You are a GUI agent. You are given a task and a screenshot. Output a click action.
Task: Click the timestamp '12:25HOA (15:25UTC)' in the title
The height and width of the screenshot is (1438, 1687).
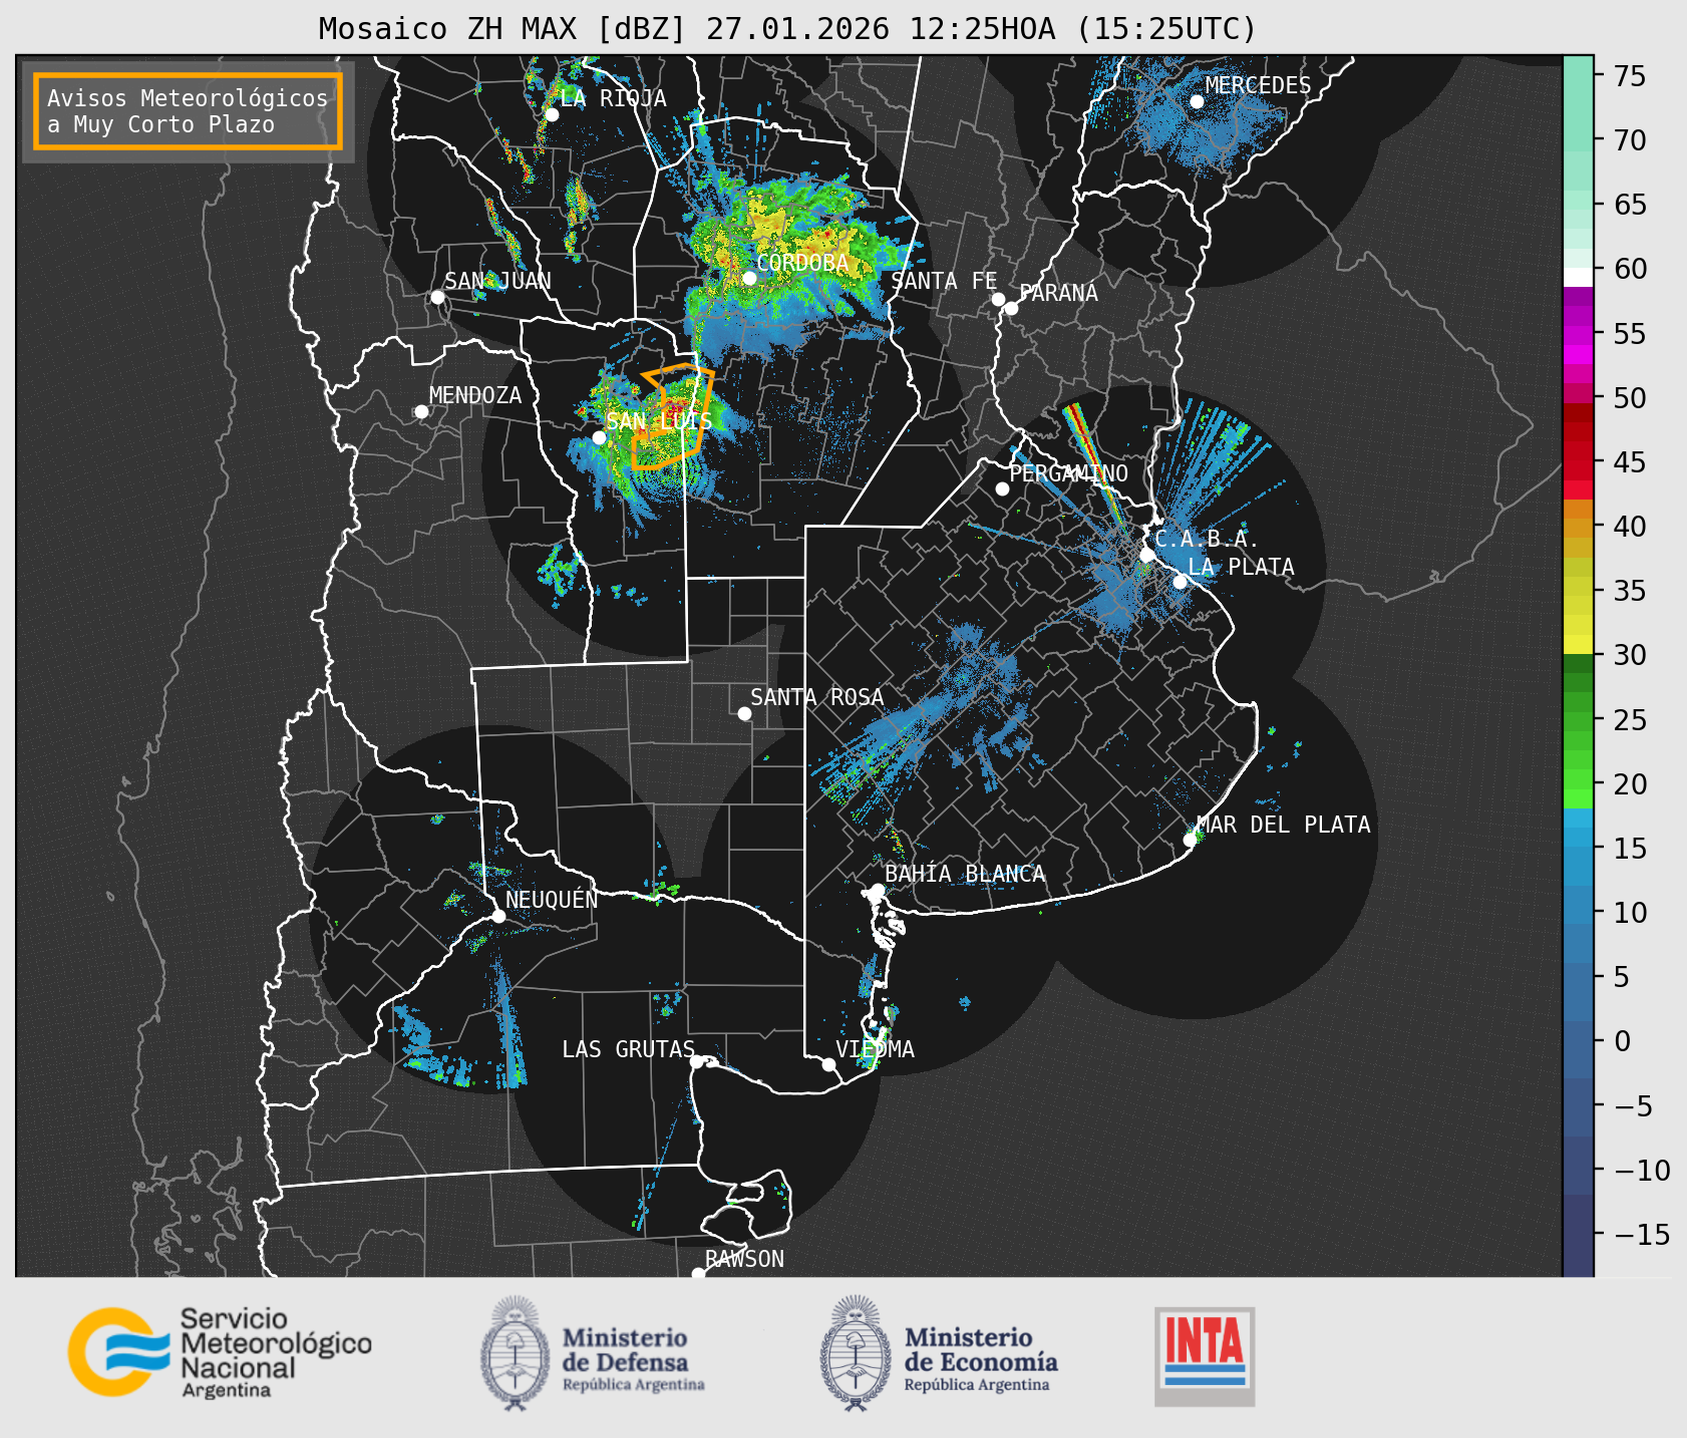(x=1082, y=29)
